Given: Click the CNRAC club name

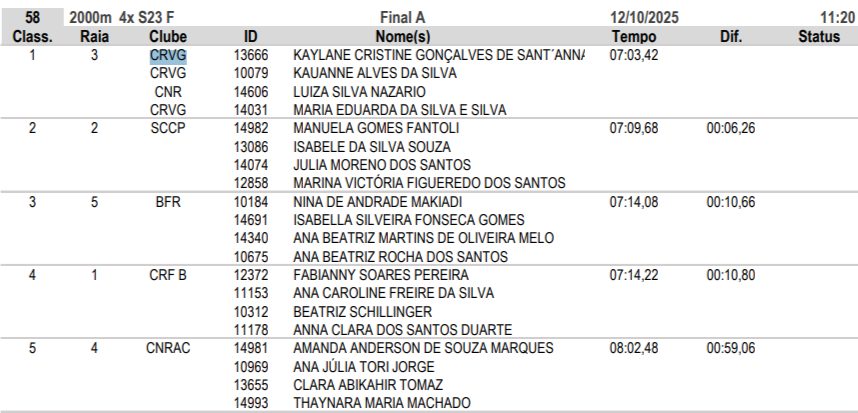Looking at the screenshot, I should [168, 348].
